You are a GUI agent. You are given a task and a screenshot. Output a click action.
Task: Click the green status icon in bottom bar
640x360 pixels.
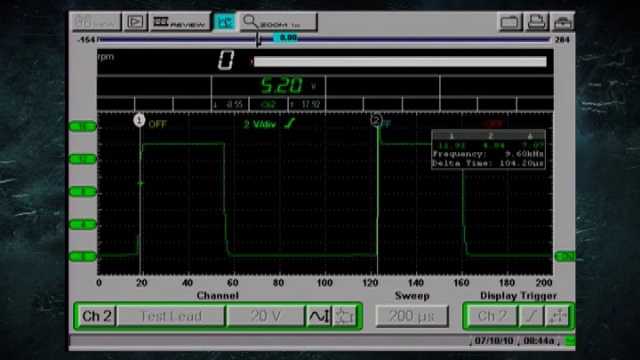tap(570, 341)
